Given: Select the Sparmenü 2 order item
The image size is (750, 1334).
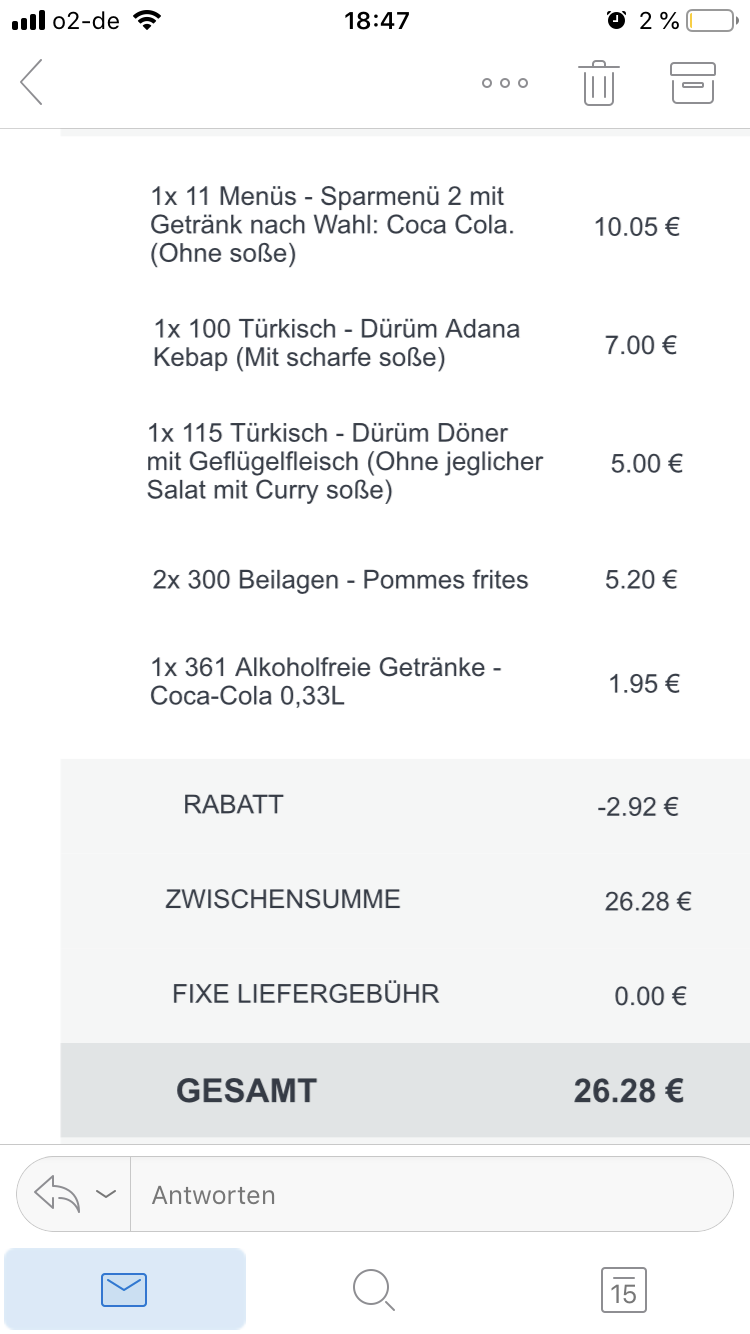Looking at the screenshot, I should pos(332,225).
